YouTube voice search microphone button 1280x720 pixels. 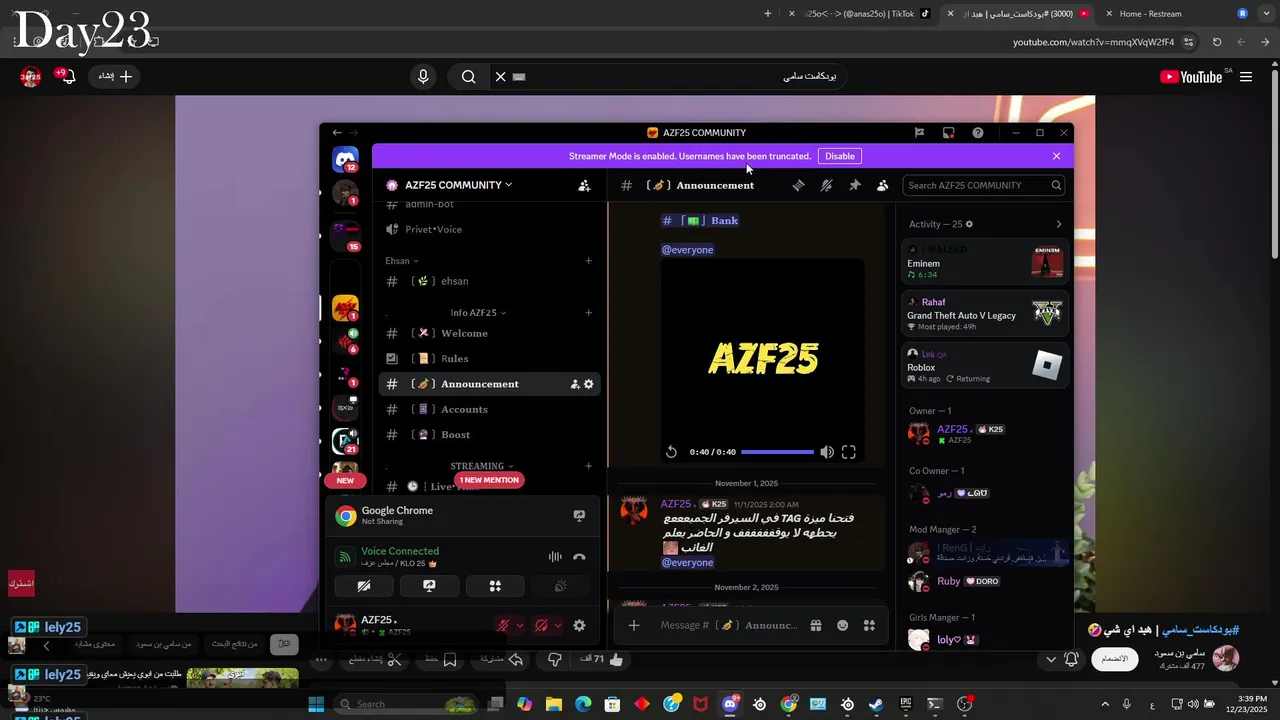pyautogui.click(x=423, y=77)
